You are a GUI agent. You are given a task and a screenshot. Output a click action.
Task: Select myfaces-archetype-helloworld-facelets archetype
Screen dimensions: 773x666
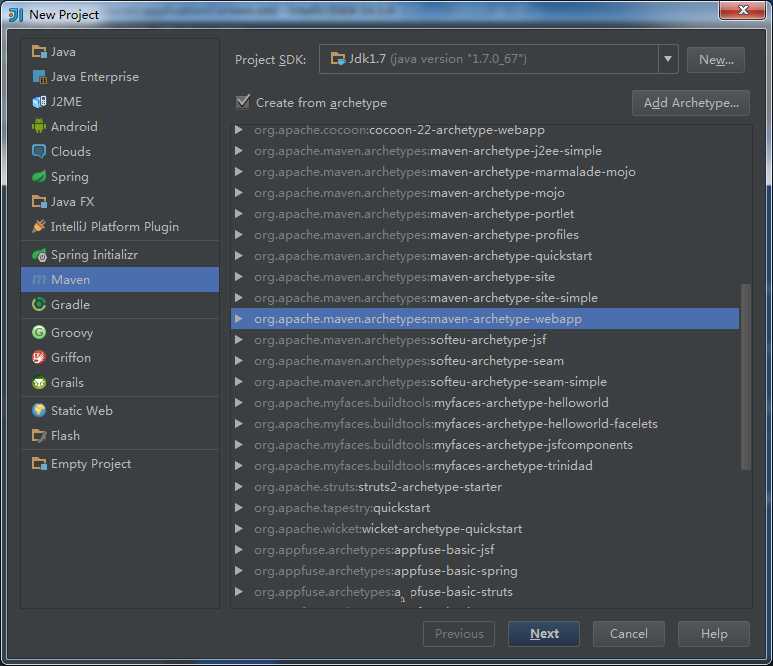tap(485, 423)
